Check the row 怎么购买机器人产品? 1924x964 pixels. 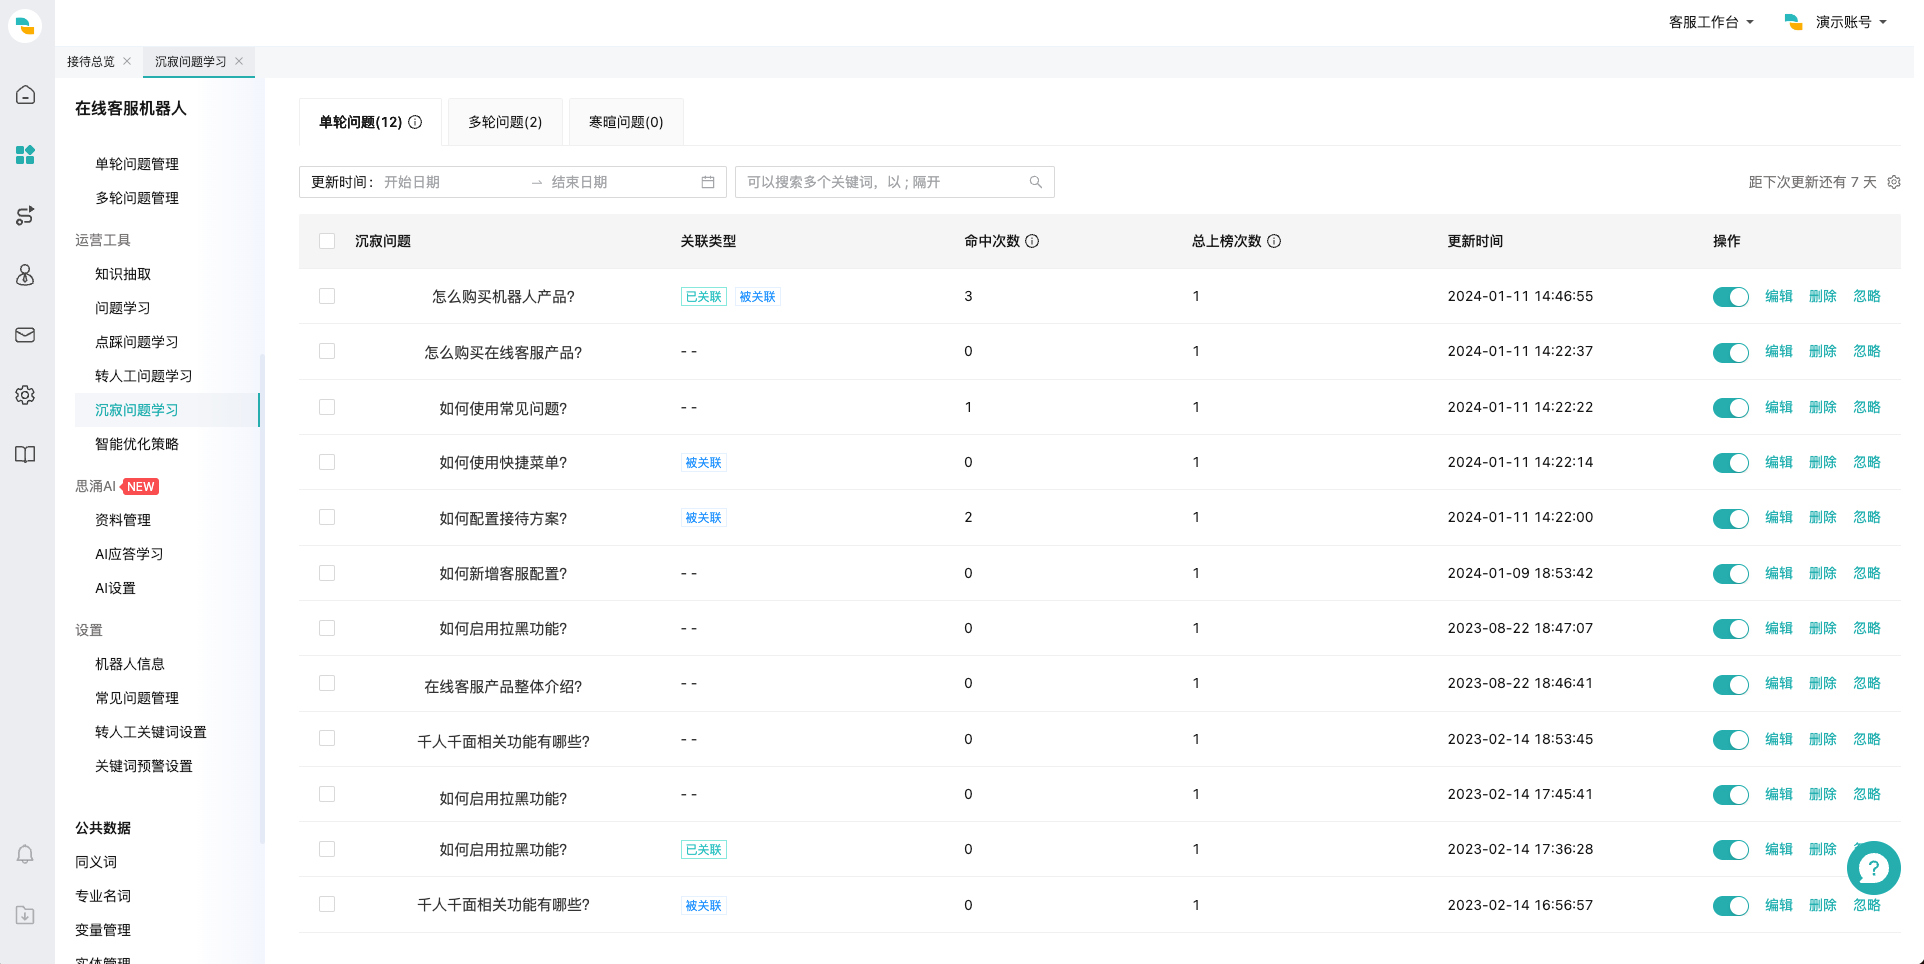point(327,296)
